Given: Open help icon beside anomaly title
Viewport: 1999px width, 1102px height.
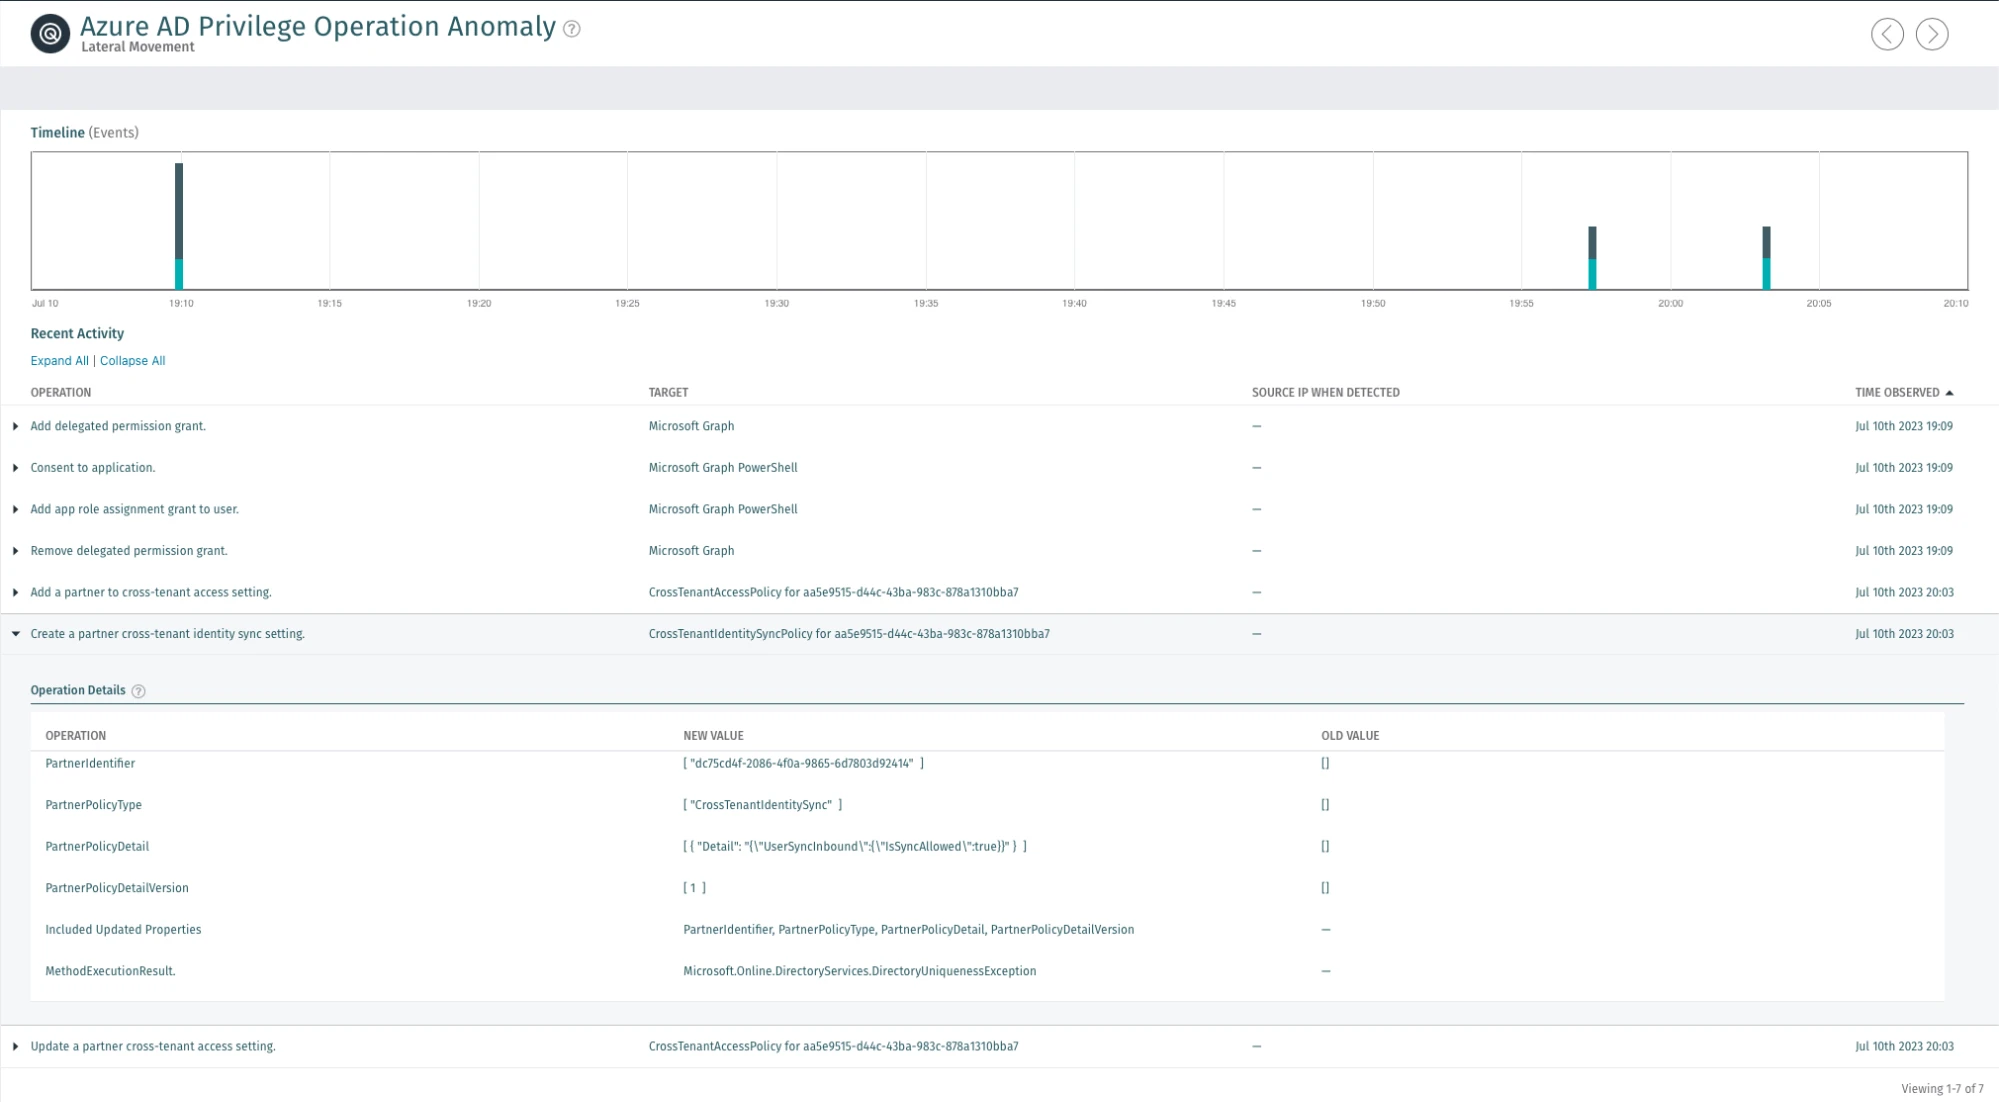Looking at the screenshot, I should tap(572, 29).
